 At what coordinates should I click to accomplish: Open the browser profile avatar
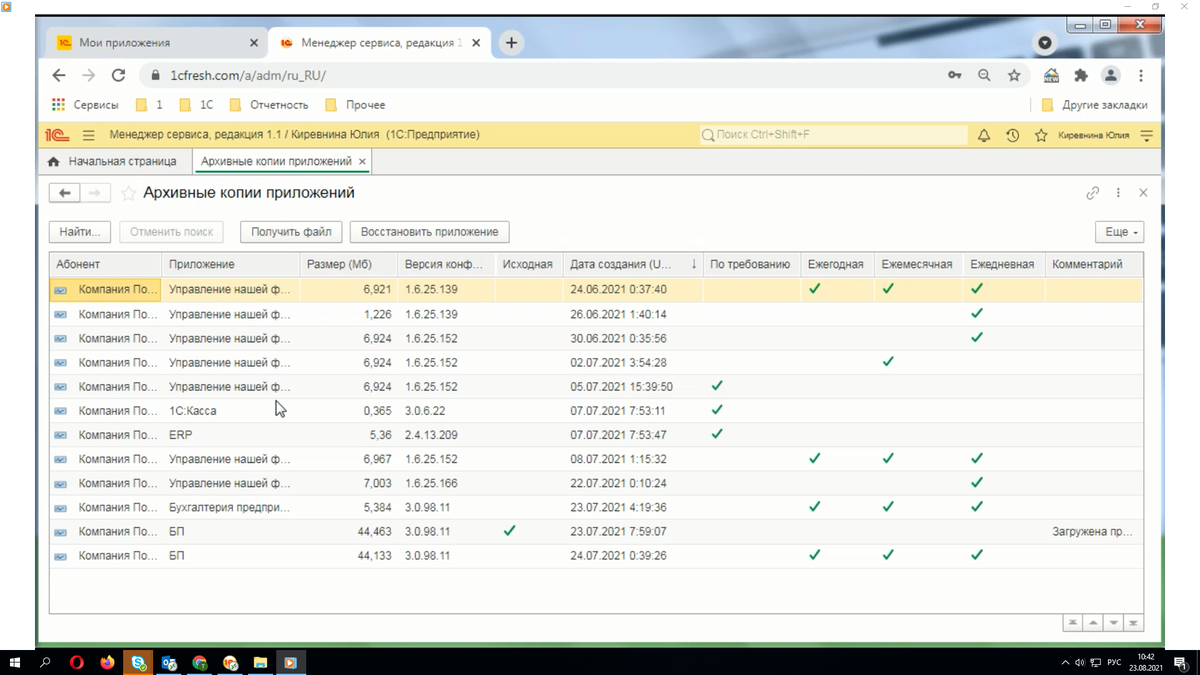click(x=1111, y=75)
